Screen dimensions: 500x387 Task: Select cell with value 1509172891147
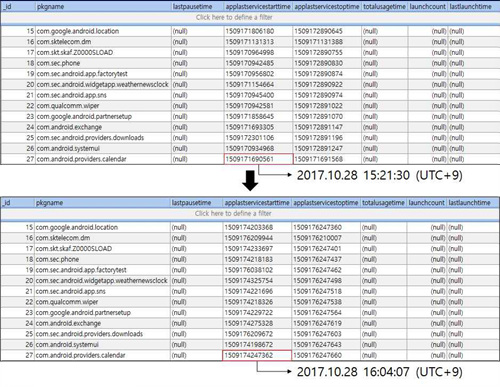click(x=327, y=127)
